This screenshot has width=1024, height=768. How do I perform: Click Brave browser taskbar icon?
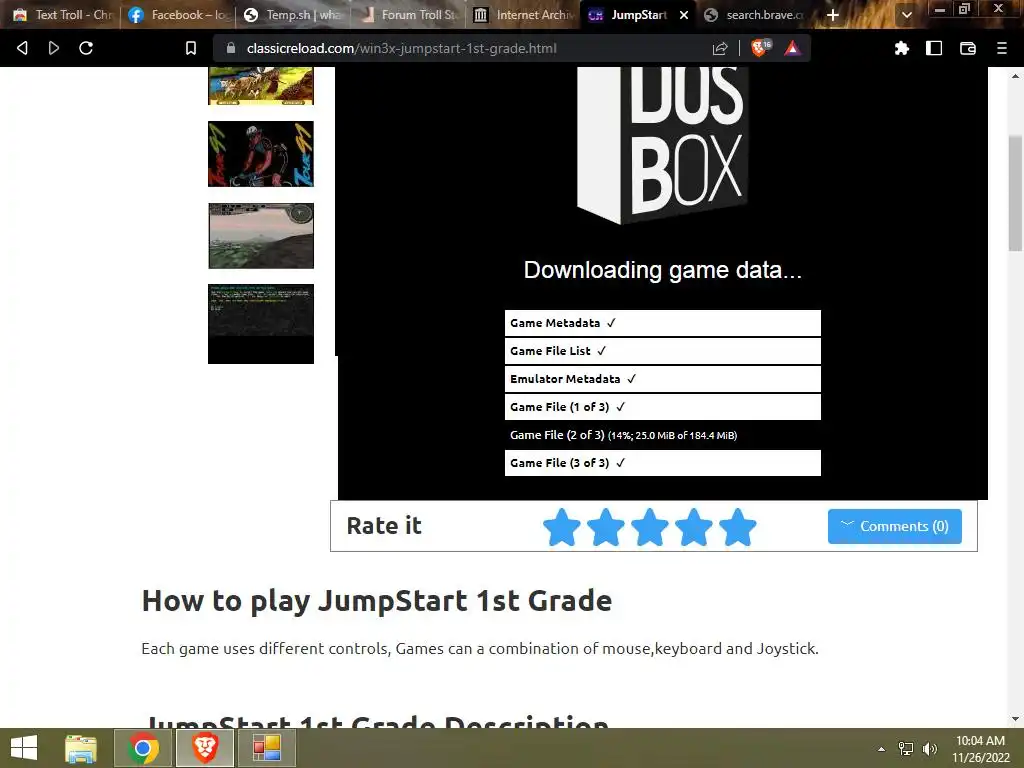point(204,748)
